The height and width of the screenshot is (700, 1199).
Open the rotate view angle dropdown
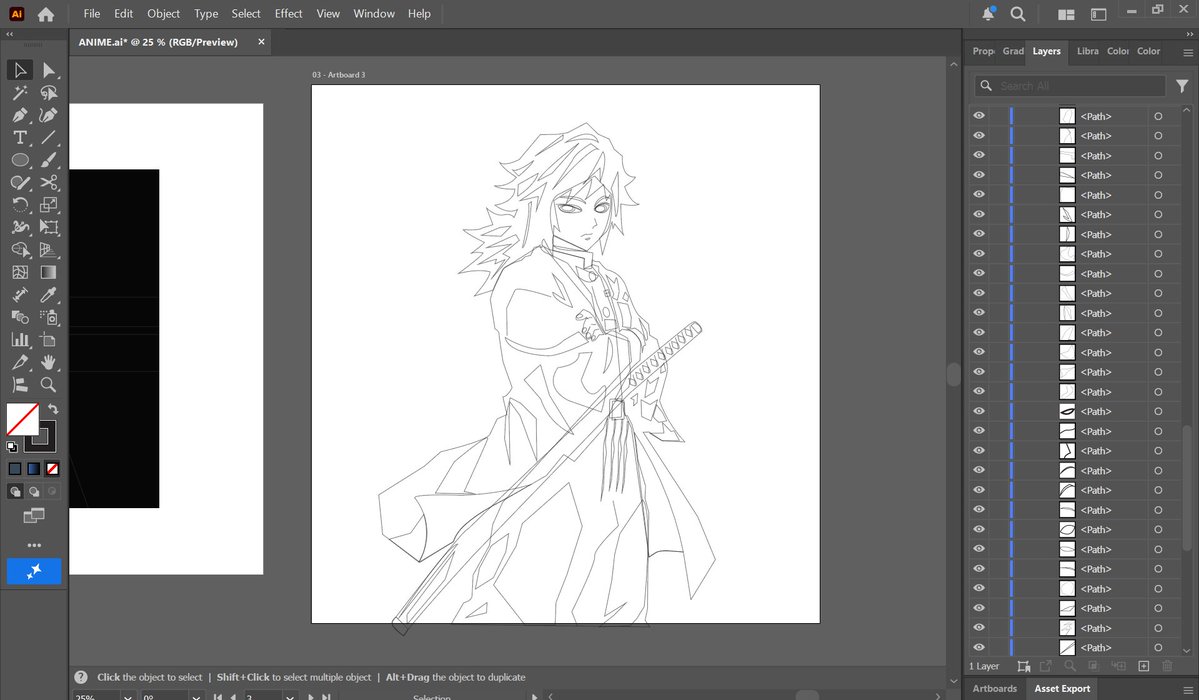(197, 697)
